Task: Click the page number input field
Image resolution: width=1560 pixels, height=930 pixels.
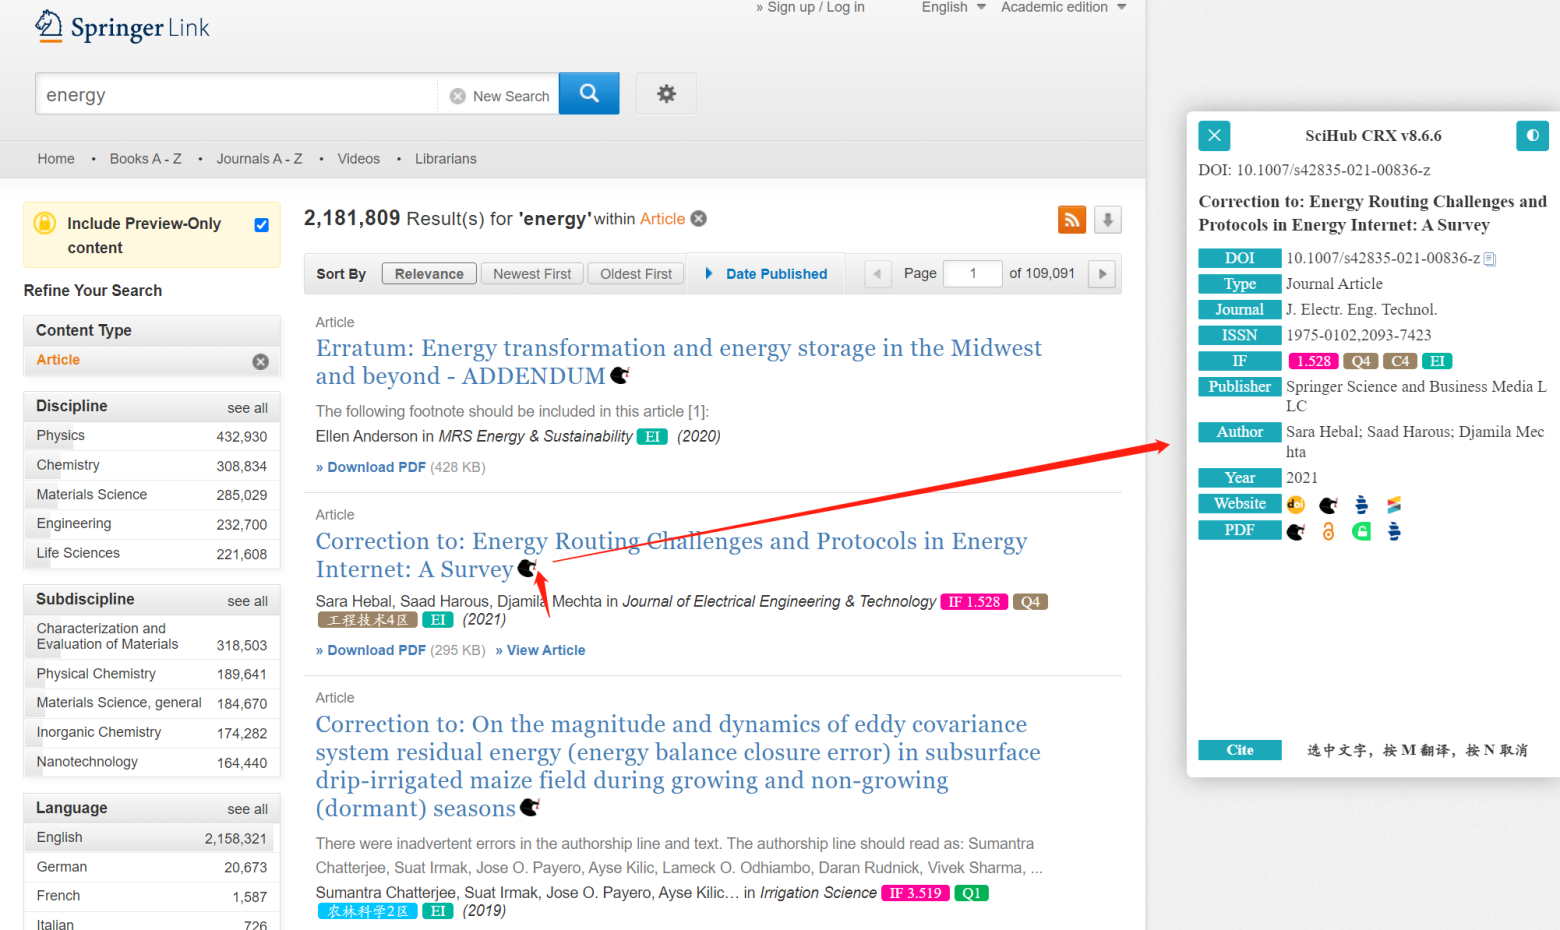Action: pyautogui.click(x=972, y=273)
